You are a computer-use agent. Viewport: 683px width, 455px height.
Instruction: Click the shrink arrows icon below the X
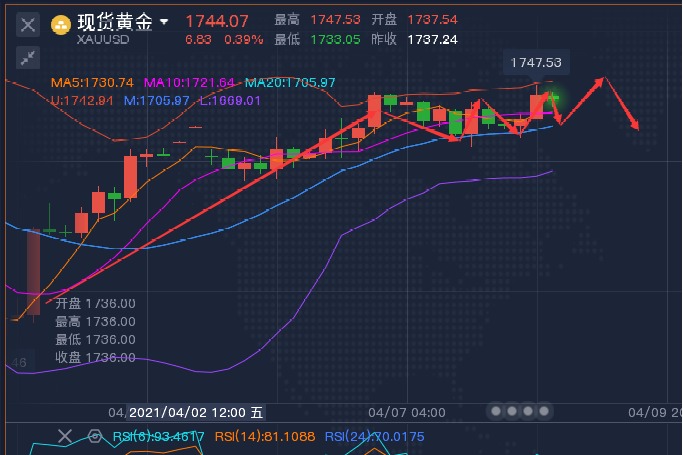[28, 57]
